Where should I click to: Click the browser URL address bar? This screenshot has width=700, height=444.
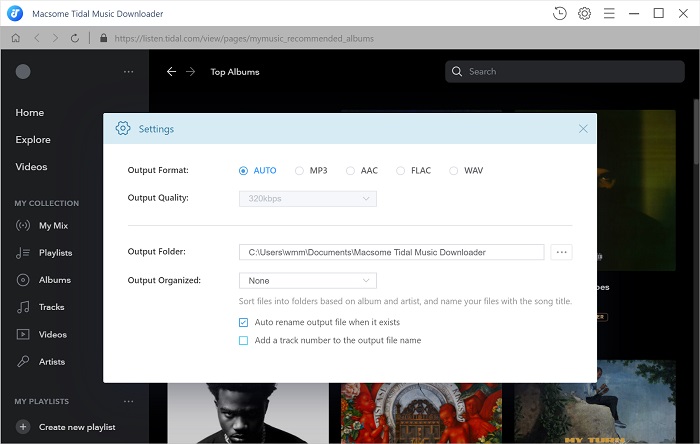click(244, 38)
